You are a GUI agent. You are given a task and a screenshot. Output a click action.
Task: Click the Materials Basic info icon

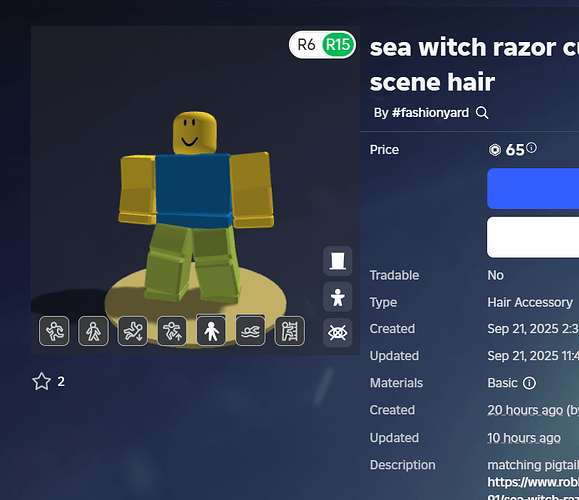529,383
